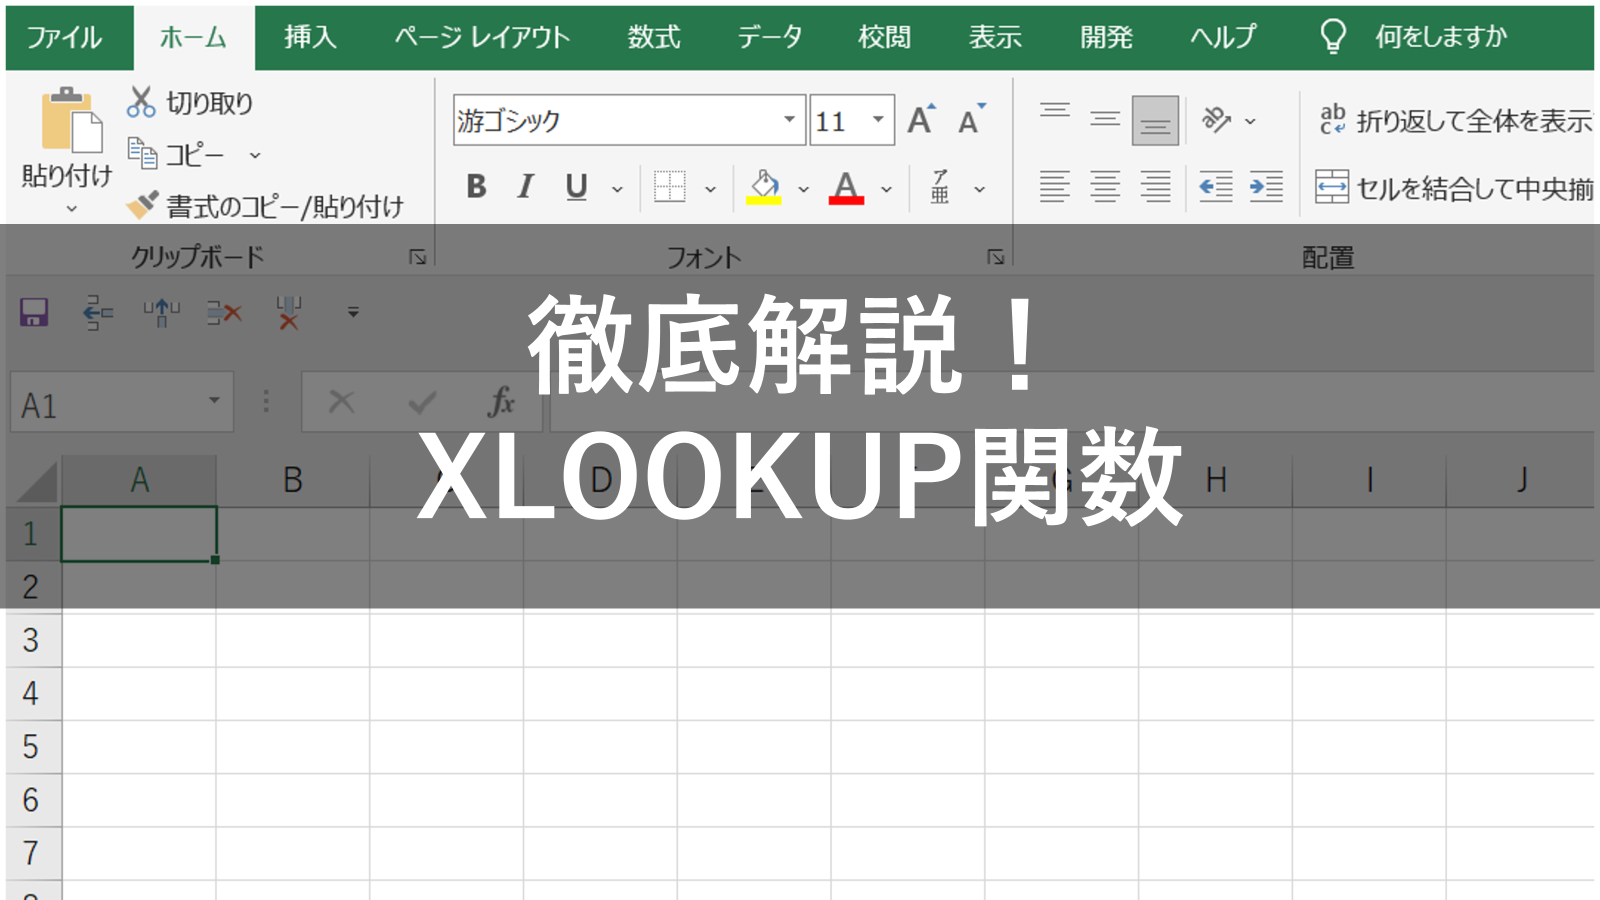
Task: Switch to the ページ レイアウト tab
Action: 482,37
